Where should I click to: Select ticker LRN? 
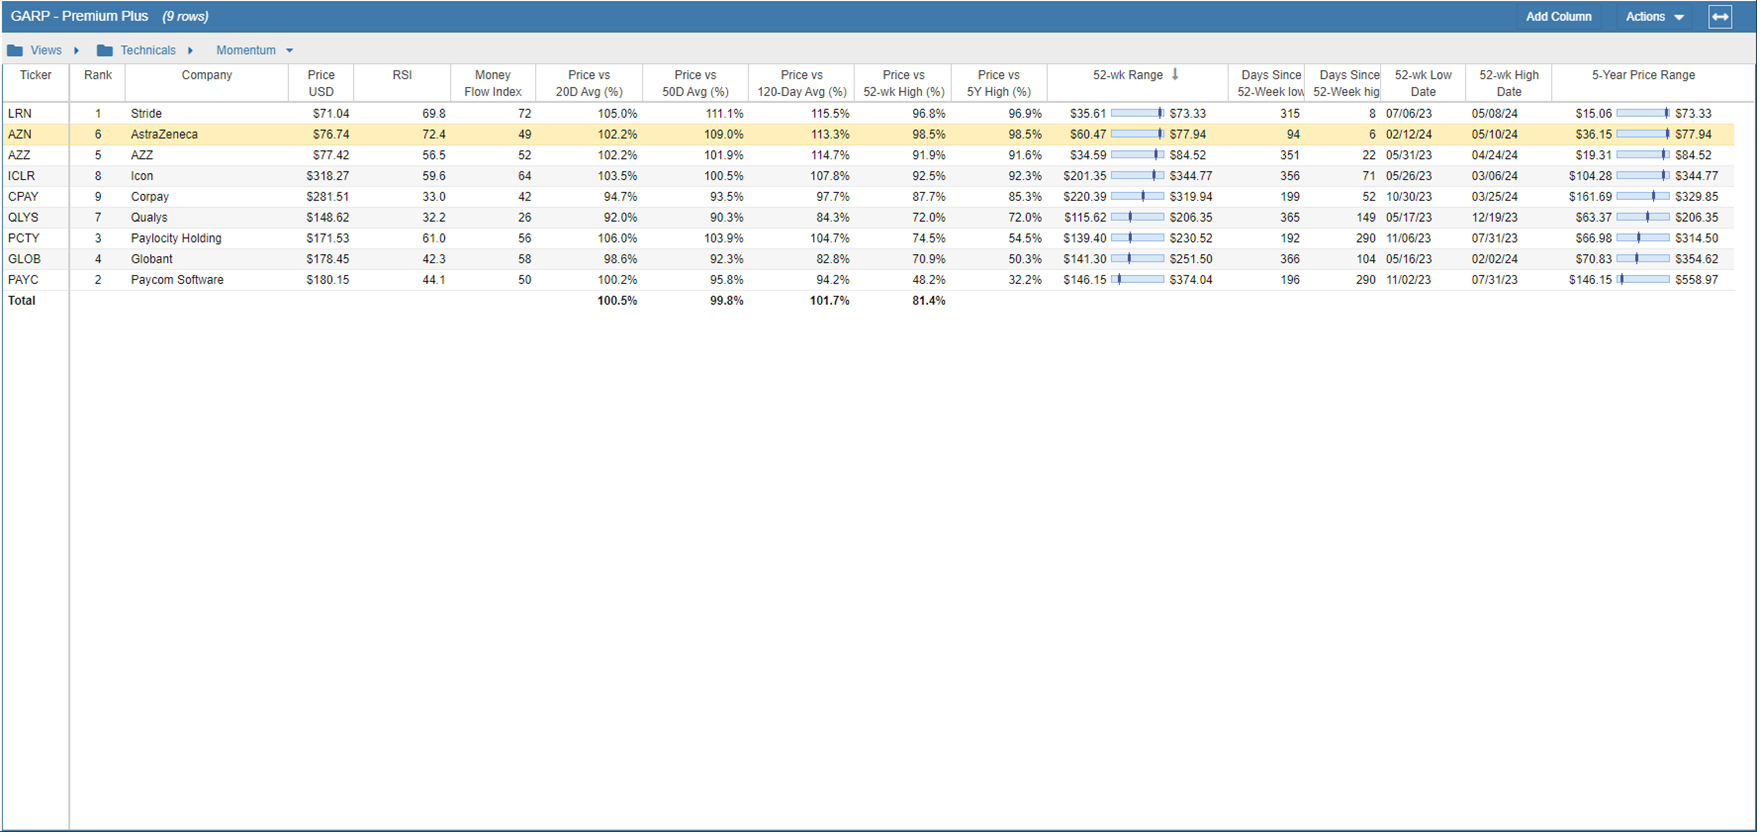tap(20, 114)
